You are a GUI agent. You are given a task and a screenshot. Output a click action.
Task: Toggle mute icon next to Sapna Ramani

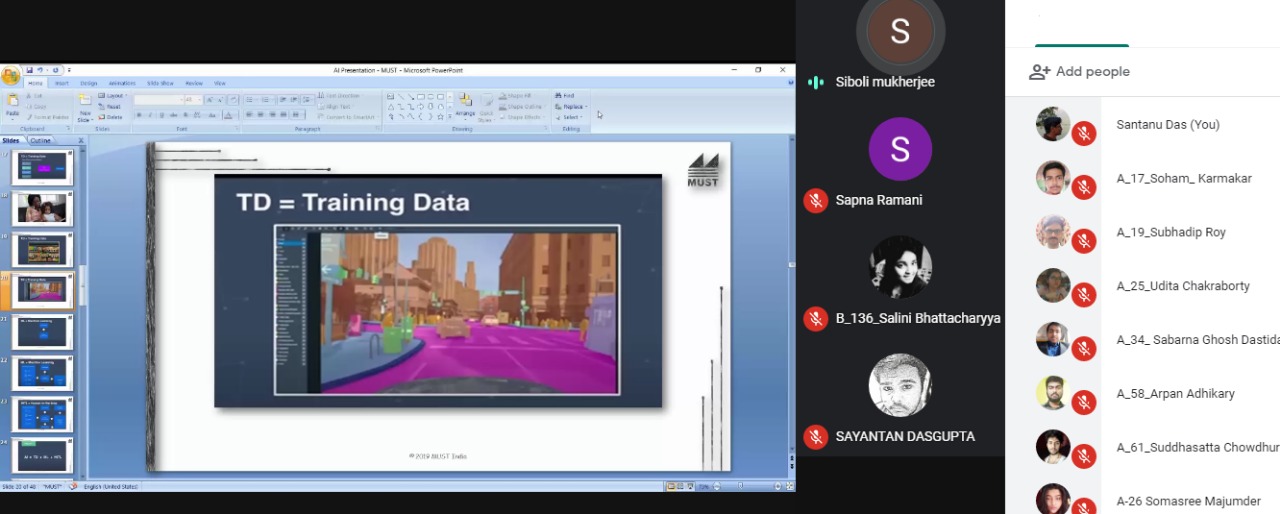(x=816, y=201)
